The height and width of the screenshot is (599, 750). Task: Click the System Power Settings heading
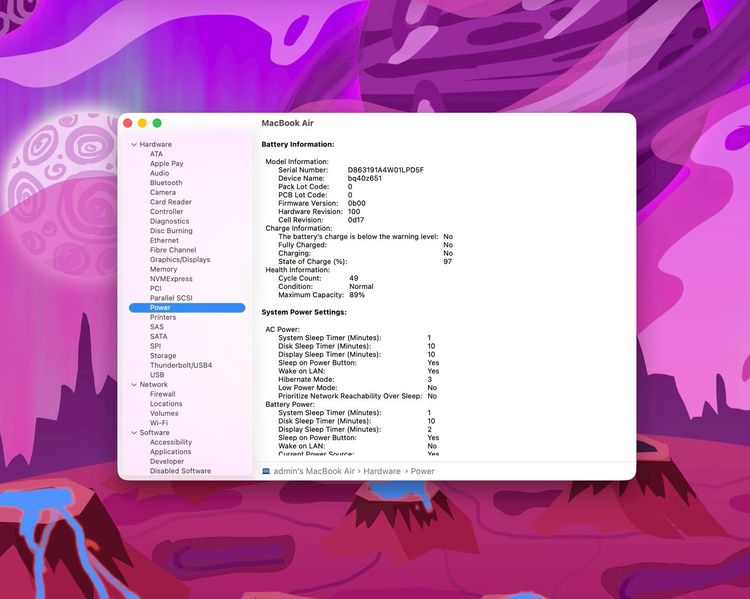(304, 312)
